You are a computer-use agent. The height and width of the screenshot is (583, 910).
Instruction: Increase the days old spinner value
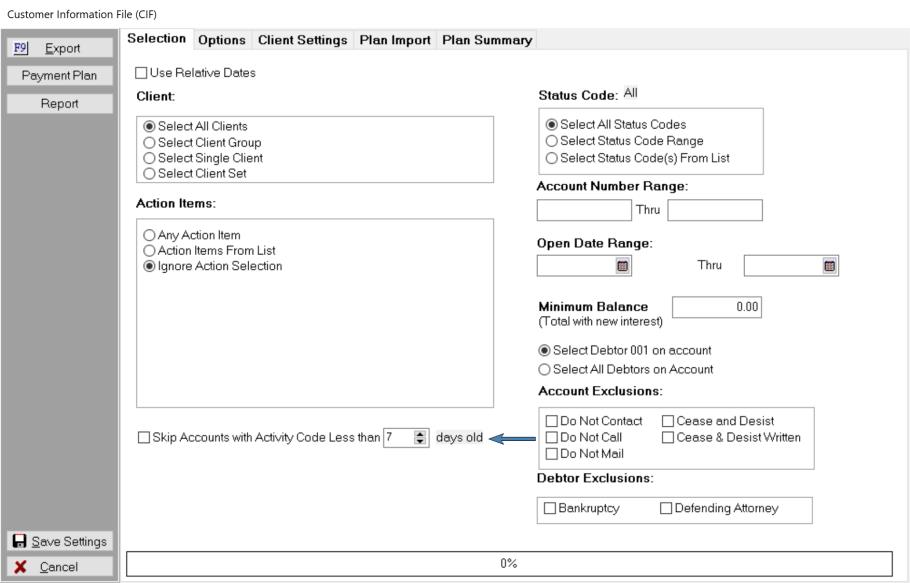[420, 434]
